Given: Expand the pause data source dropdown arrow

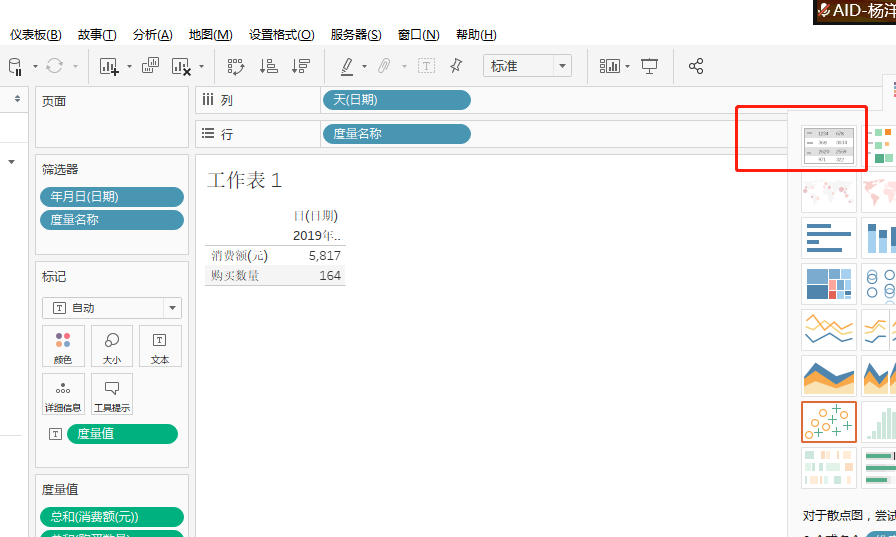Looking at the screenshot, I should point(35,67).
